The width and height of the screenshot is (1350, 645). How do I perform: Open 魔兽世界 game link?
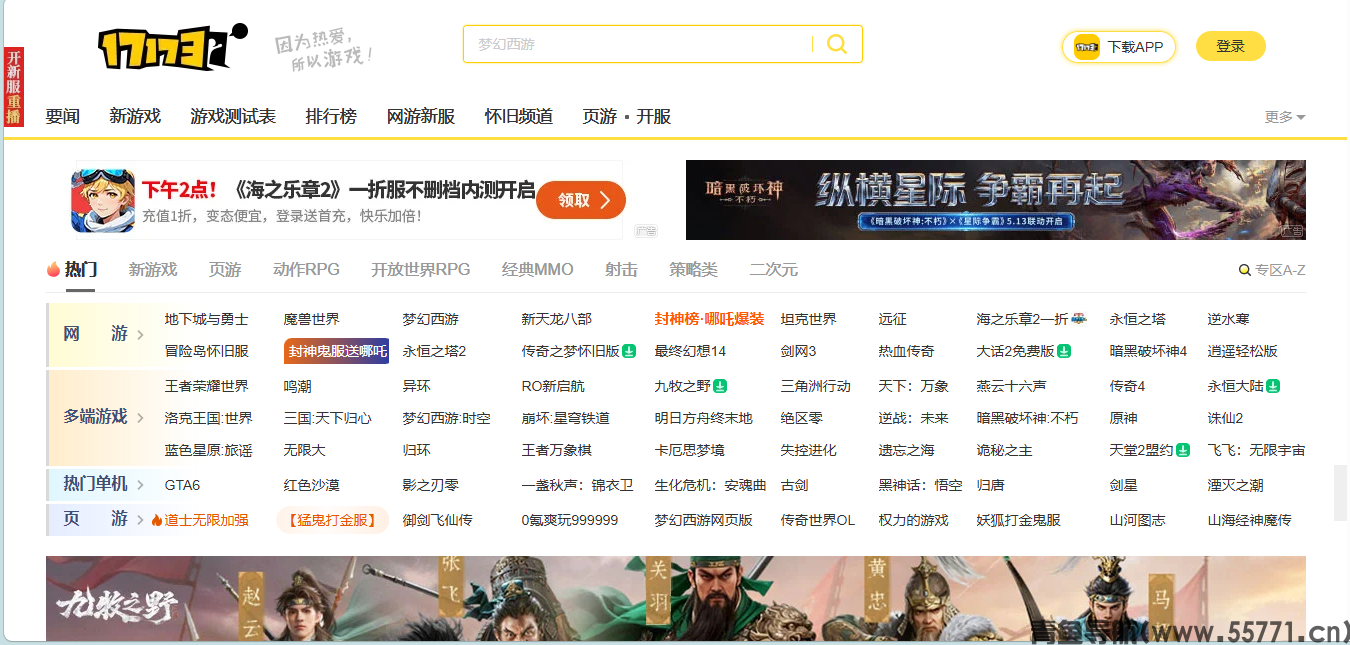311,319
